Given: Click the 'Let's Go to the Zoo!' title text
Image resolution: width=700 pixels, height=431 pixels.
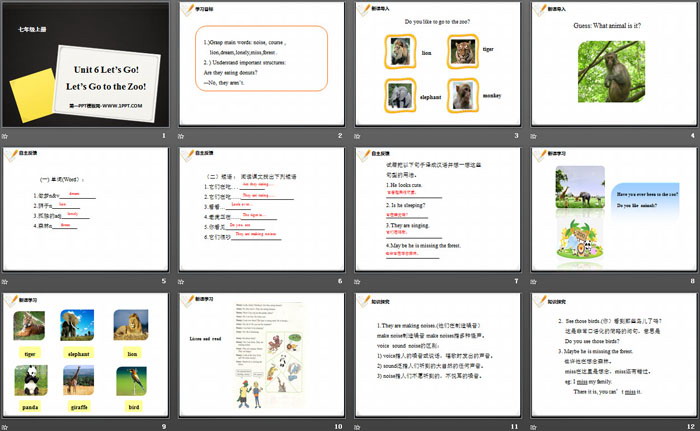Looking at the screenshot, I should pyautogui.click(x=106, y=87).
